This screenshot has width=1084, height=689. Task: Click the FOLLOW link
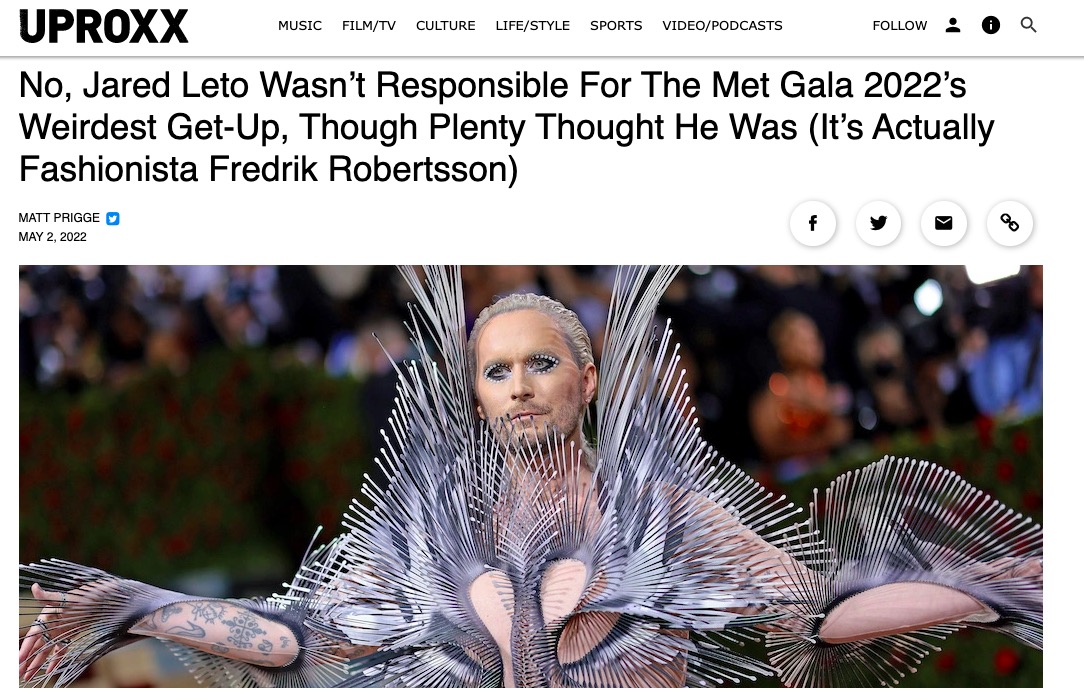click(899, 26)
